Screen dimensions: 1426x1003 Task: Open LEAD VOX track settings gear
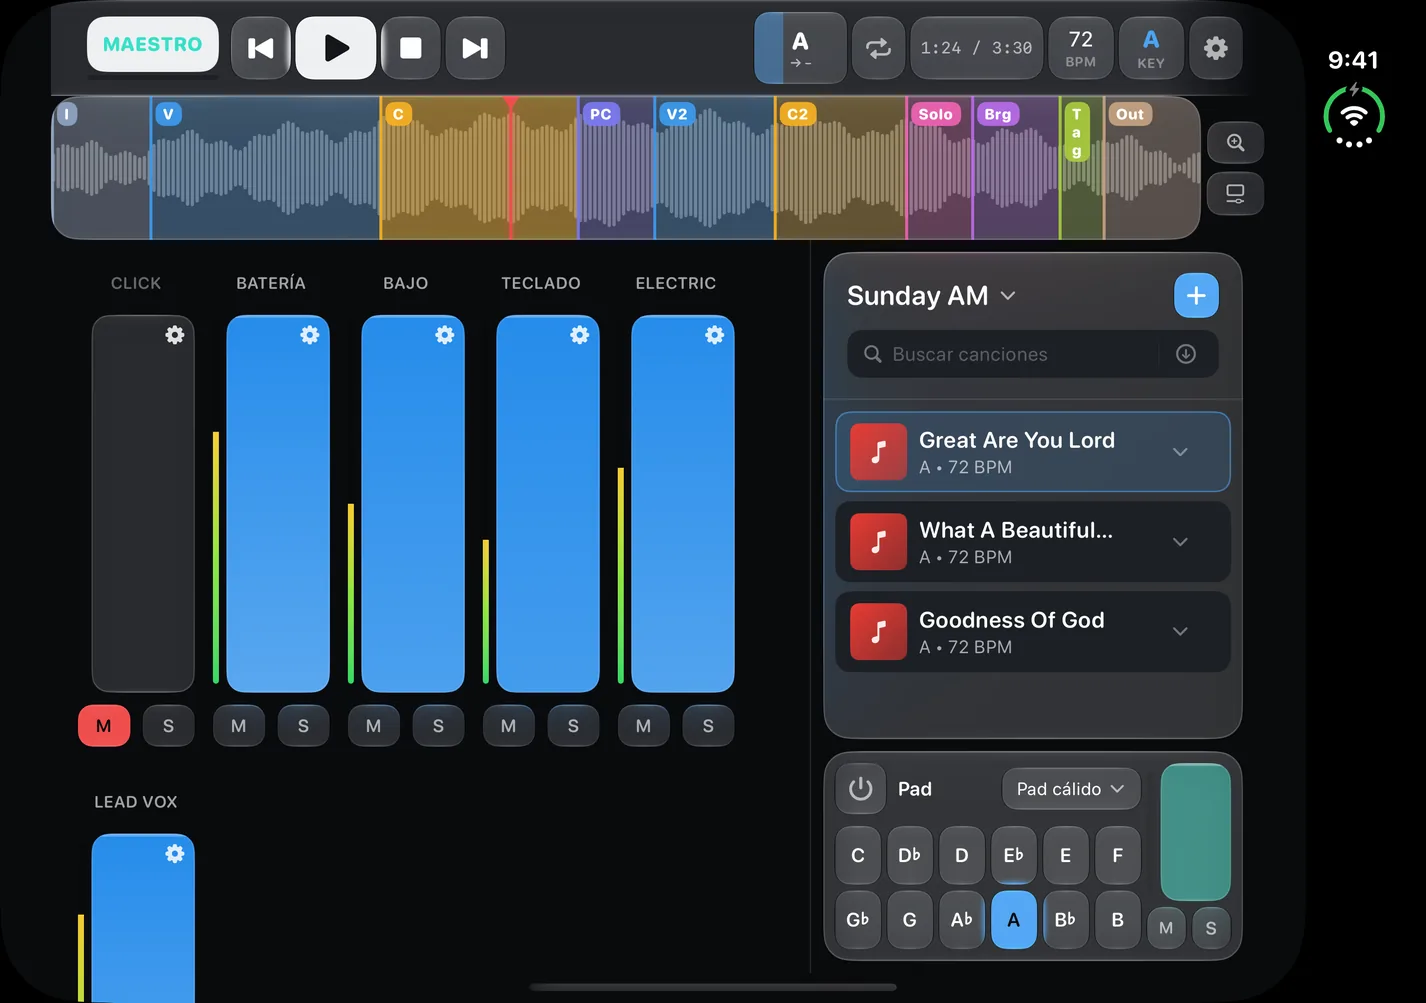[x=175, y=853]
